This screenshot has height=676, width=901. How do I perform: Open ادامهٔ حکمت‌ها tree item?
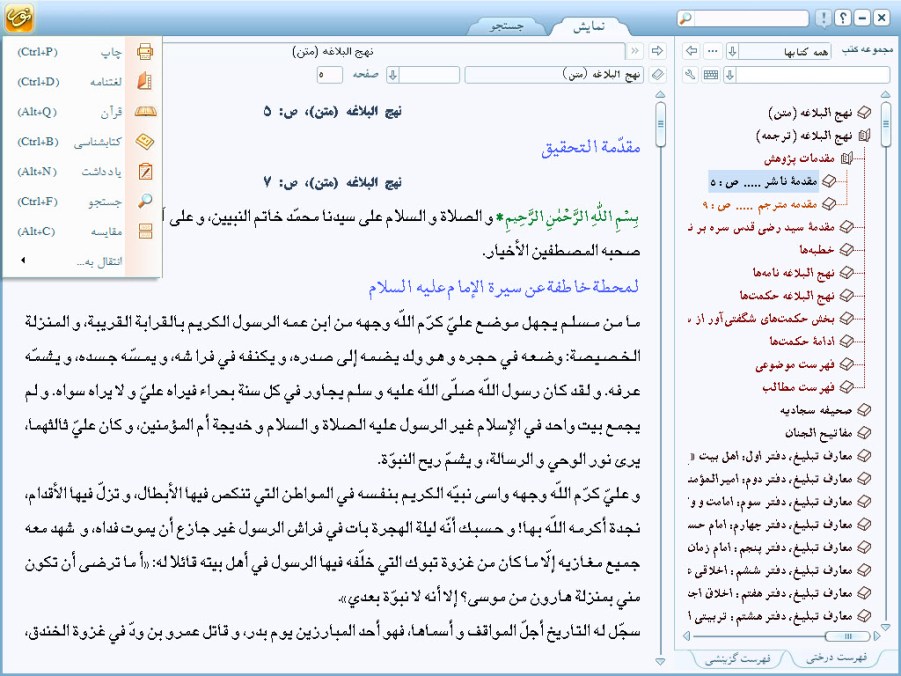(802, 341)
